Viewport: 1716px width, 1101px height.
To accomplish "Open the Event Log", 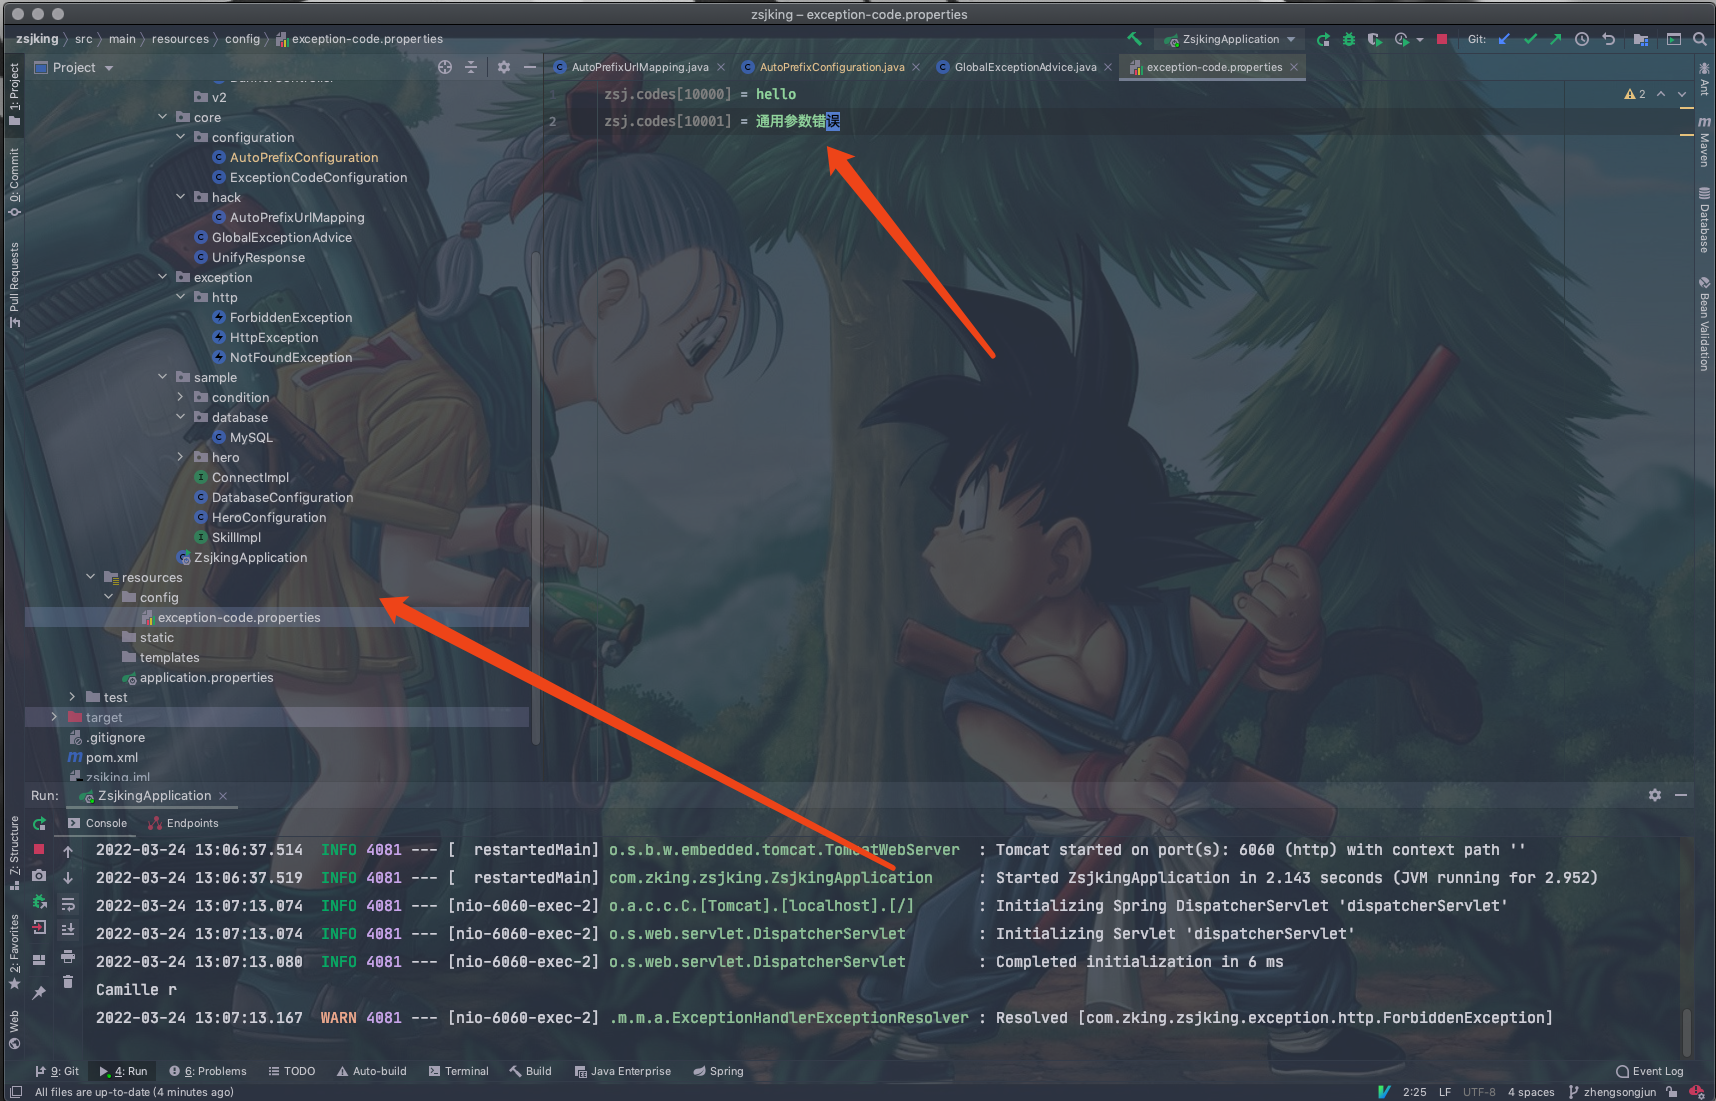I will [1650, 1071].
